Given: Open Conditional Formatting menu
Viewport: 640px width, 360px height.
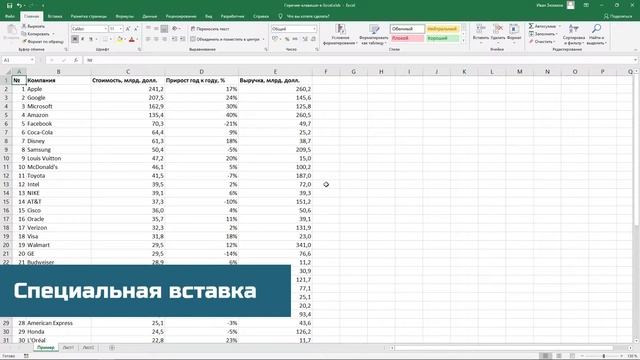Looking at the screenshot, I should [340, 35].
